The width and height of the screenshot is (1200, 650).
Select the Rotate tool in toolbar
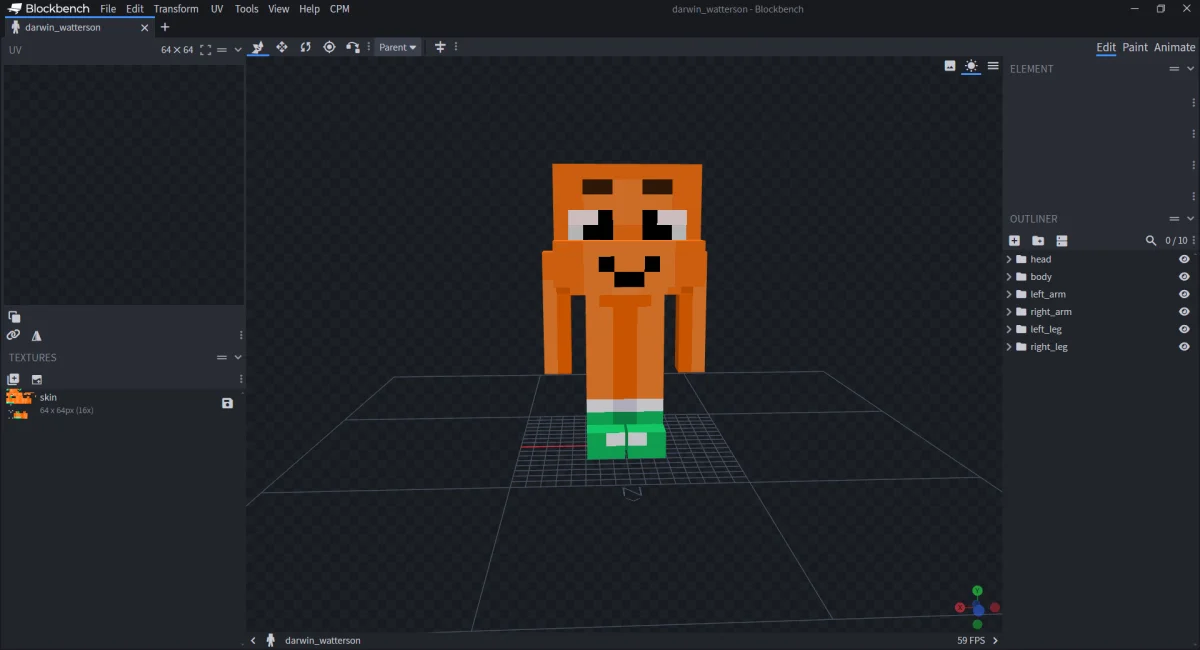(306, 47)
